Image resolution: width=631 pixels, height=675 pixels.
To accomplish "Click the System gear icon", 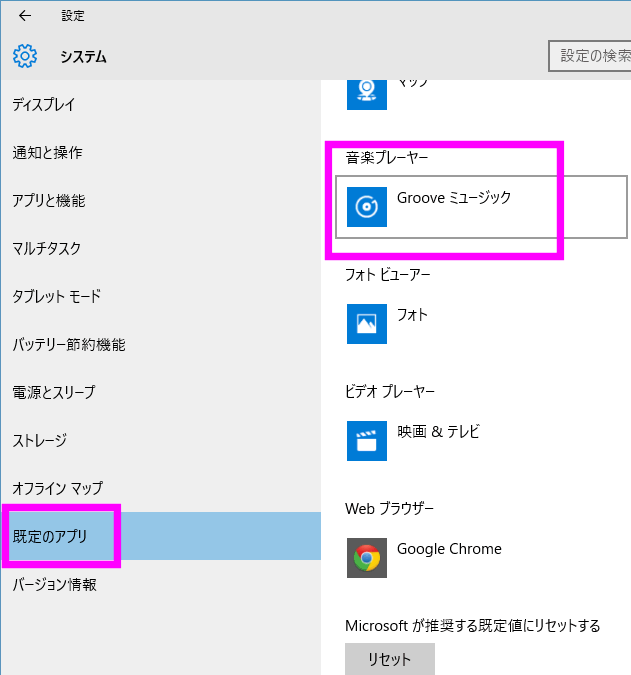I will (25, 56).
